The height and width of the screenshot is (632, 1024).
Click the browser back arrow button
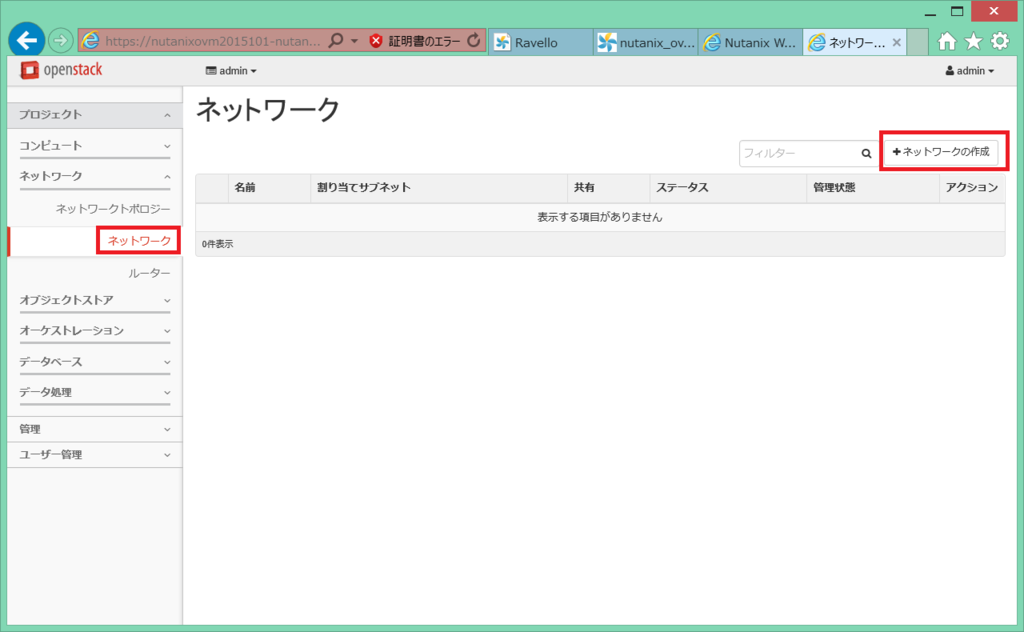pos(27,40)
